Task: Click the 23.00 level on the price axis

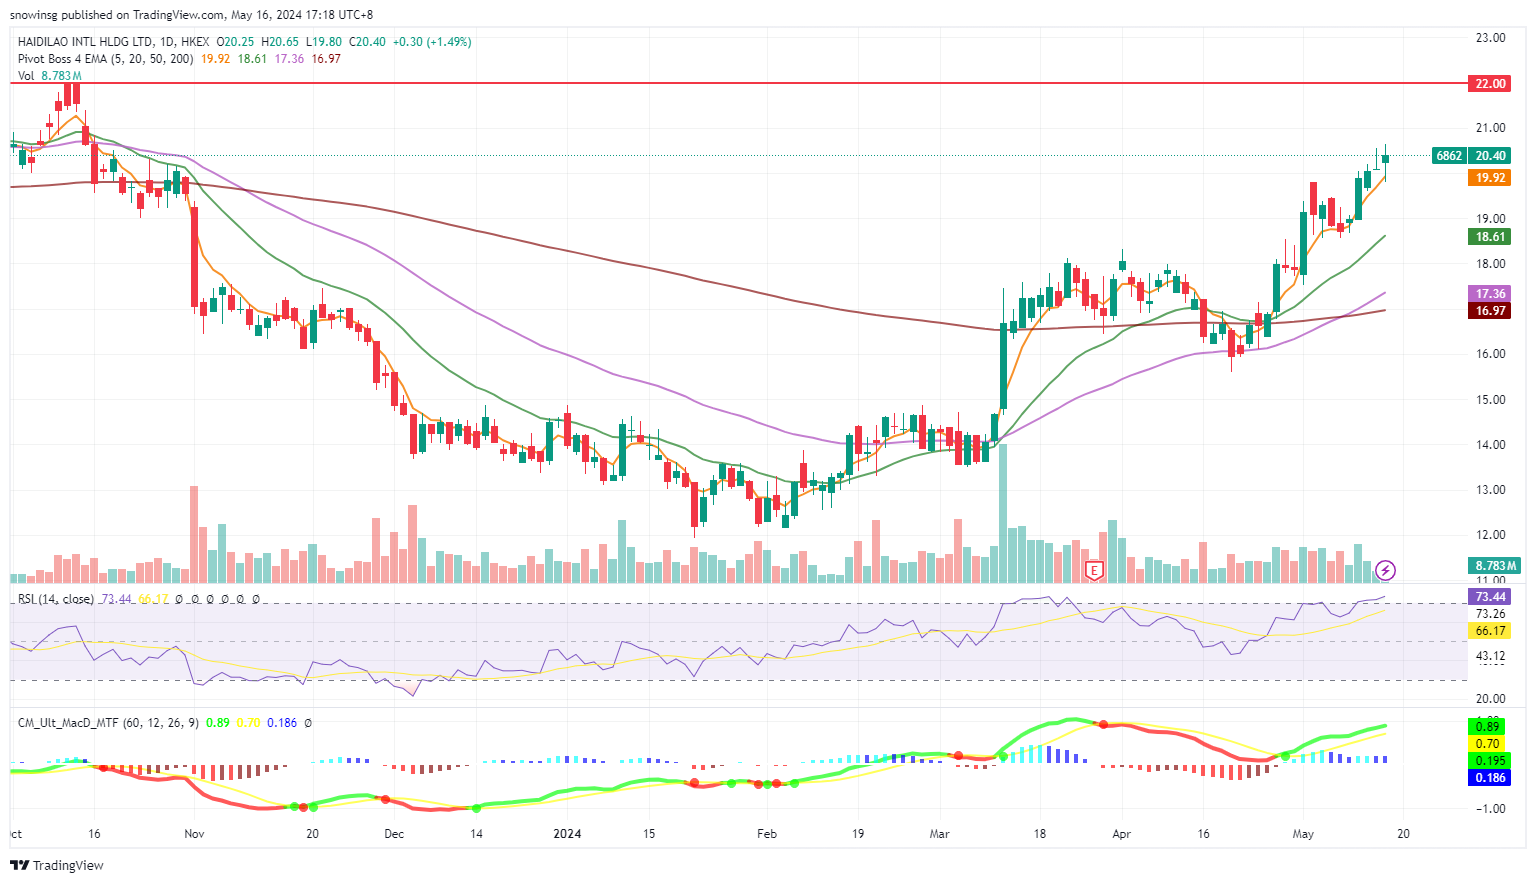Action: coord(1490,38)
